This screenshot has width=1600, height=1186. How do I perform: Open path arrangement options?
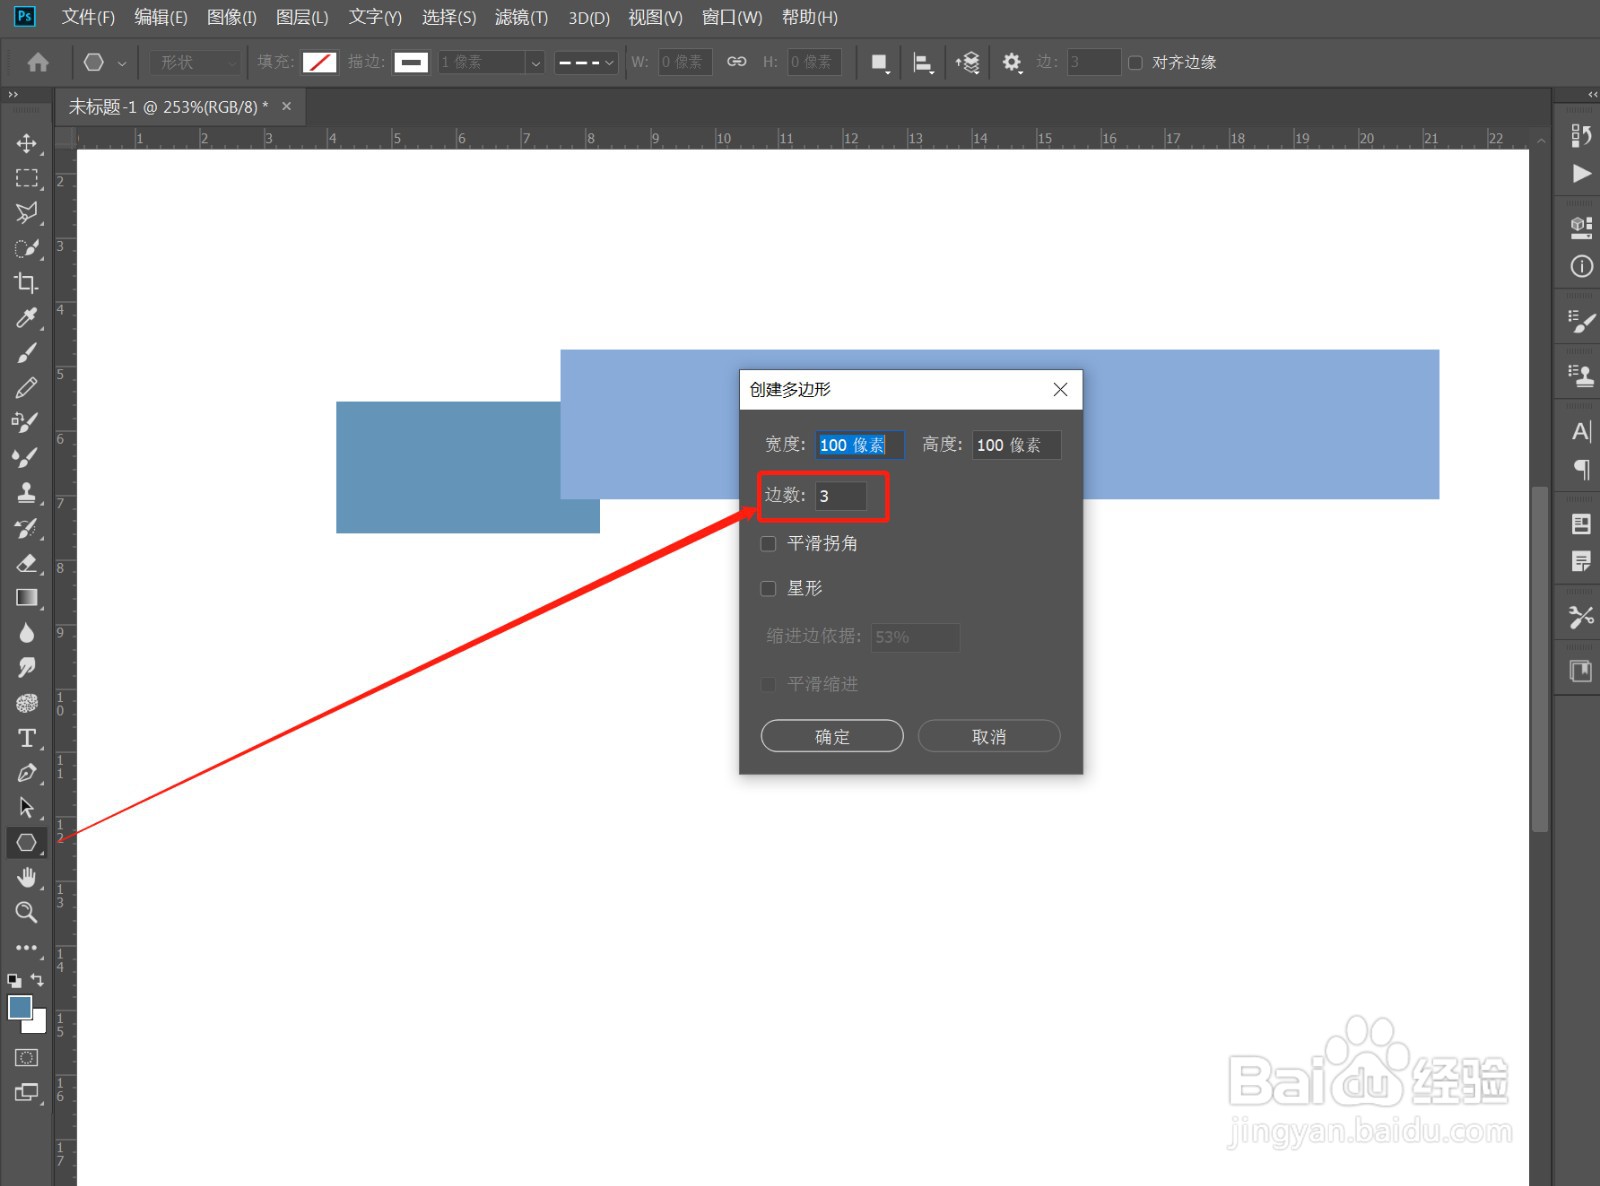coord(967,62)
